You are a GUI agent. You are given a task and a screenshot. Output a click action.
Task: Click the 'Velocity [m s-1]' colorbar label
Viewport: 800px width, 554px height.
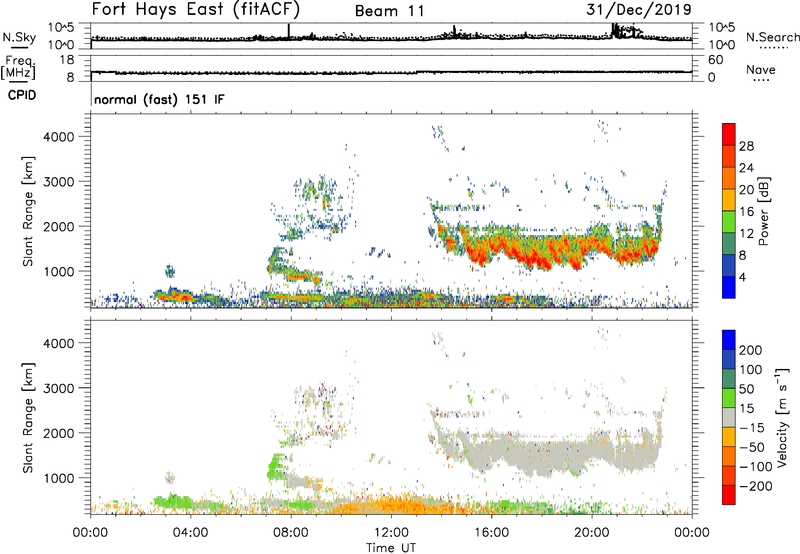pyautogui.click(x=782, y=417)
